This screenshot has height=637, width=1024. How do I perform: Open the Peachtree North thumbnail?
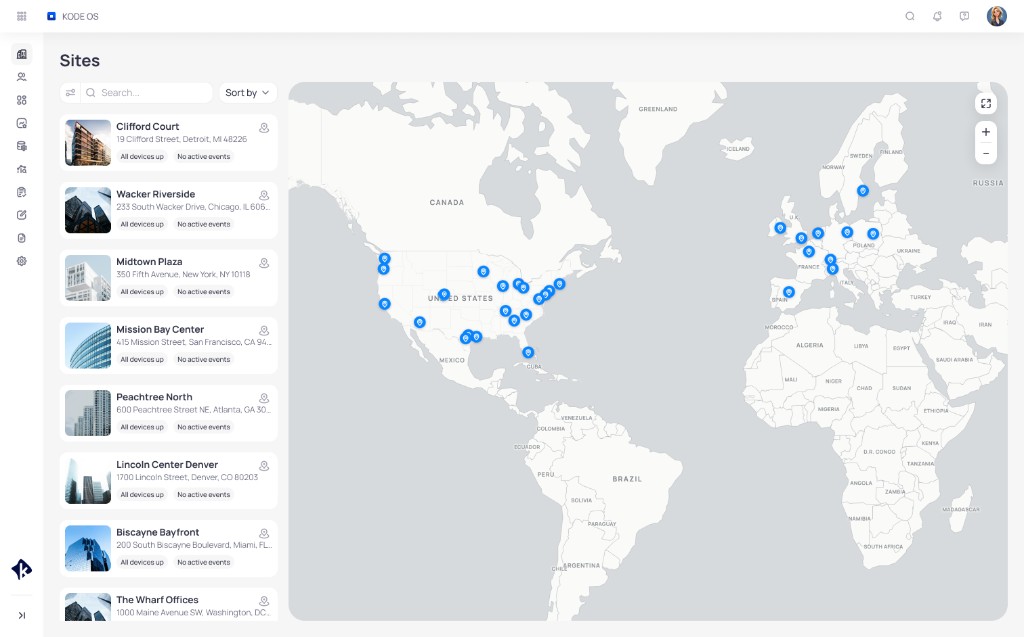pyautogui.click(x=88, y=413)
